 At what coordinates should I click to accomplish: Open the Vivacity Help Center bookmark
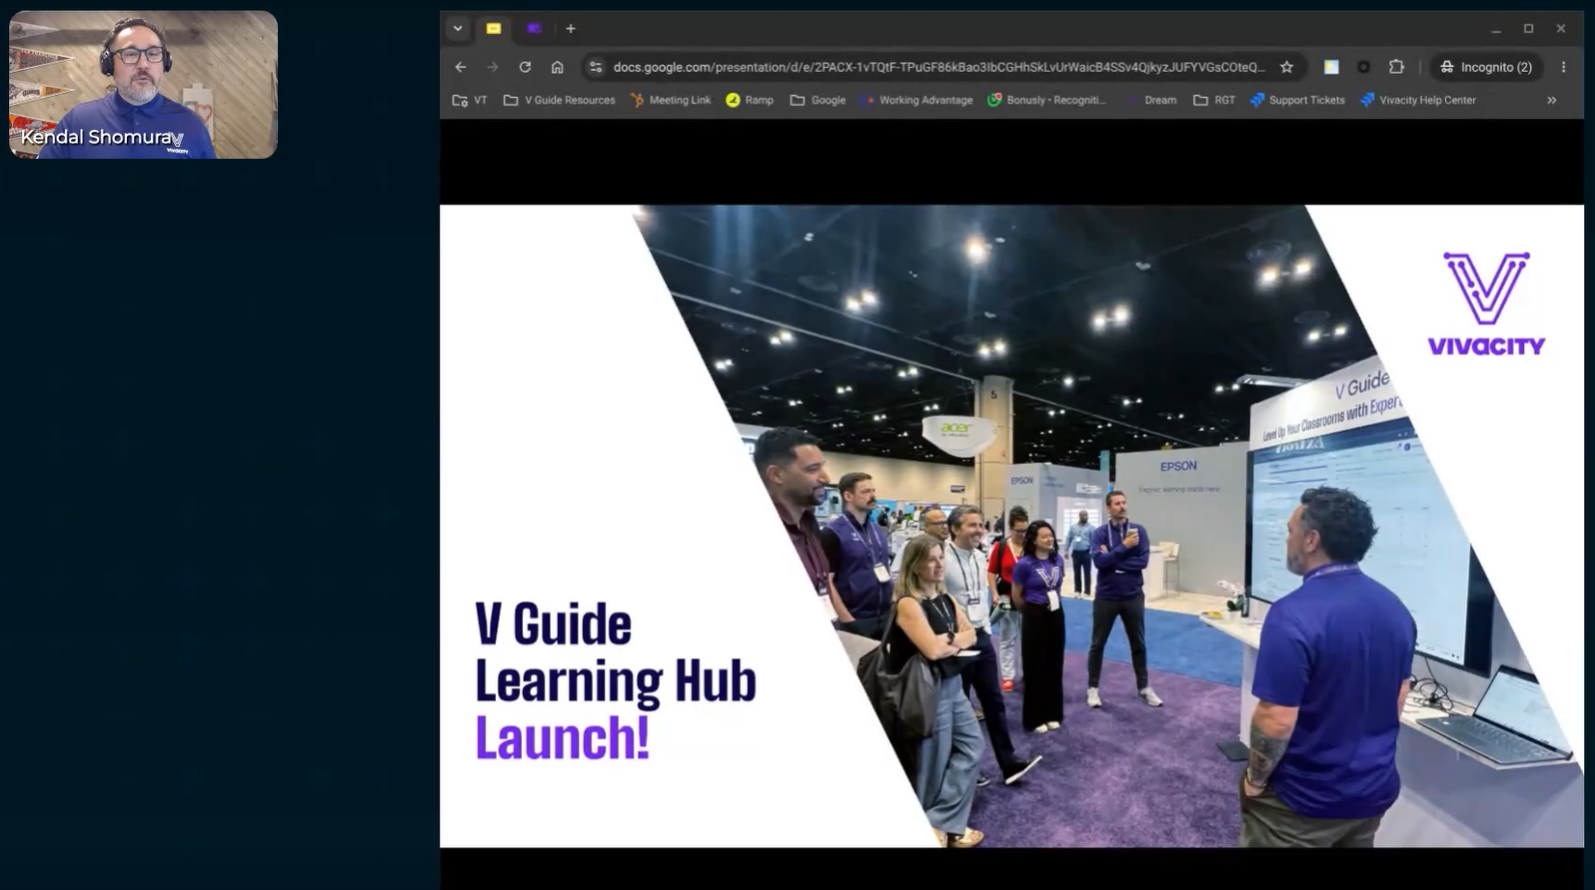1418,100
